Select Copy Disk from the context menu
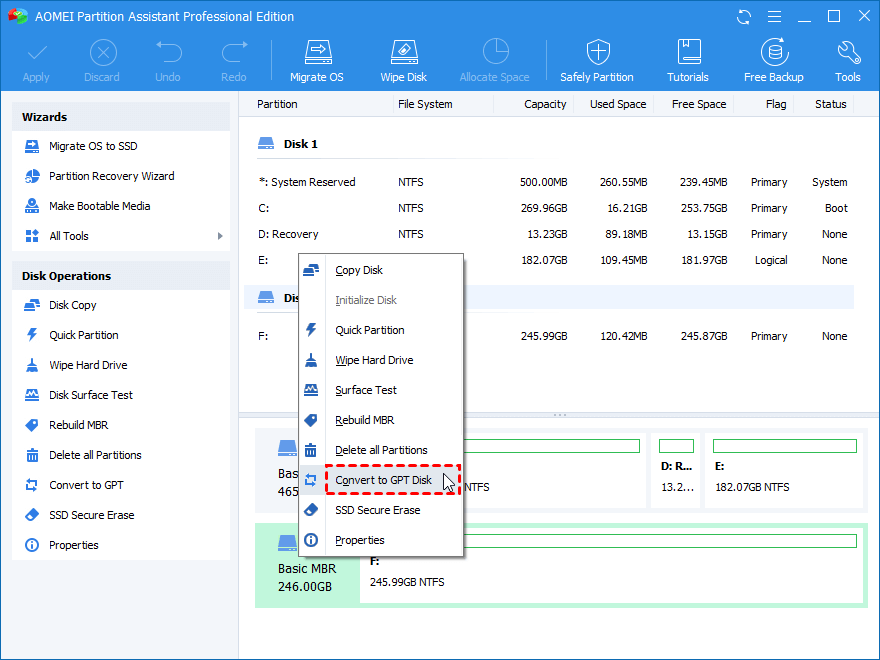 [x=359, y=270]
